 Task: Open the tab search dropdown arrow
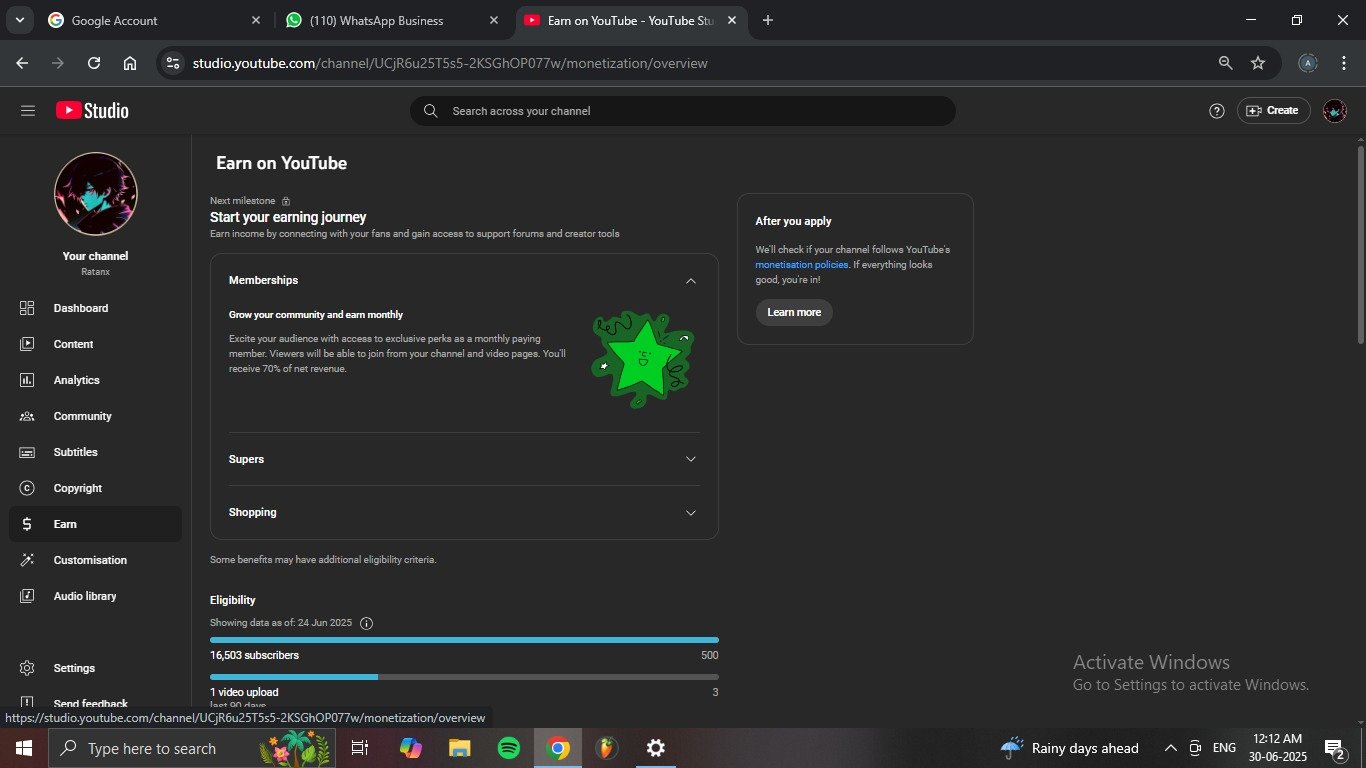tap(19, 20)
